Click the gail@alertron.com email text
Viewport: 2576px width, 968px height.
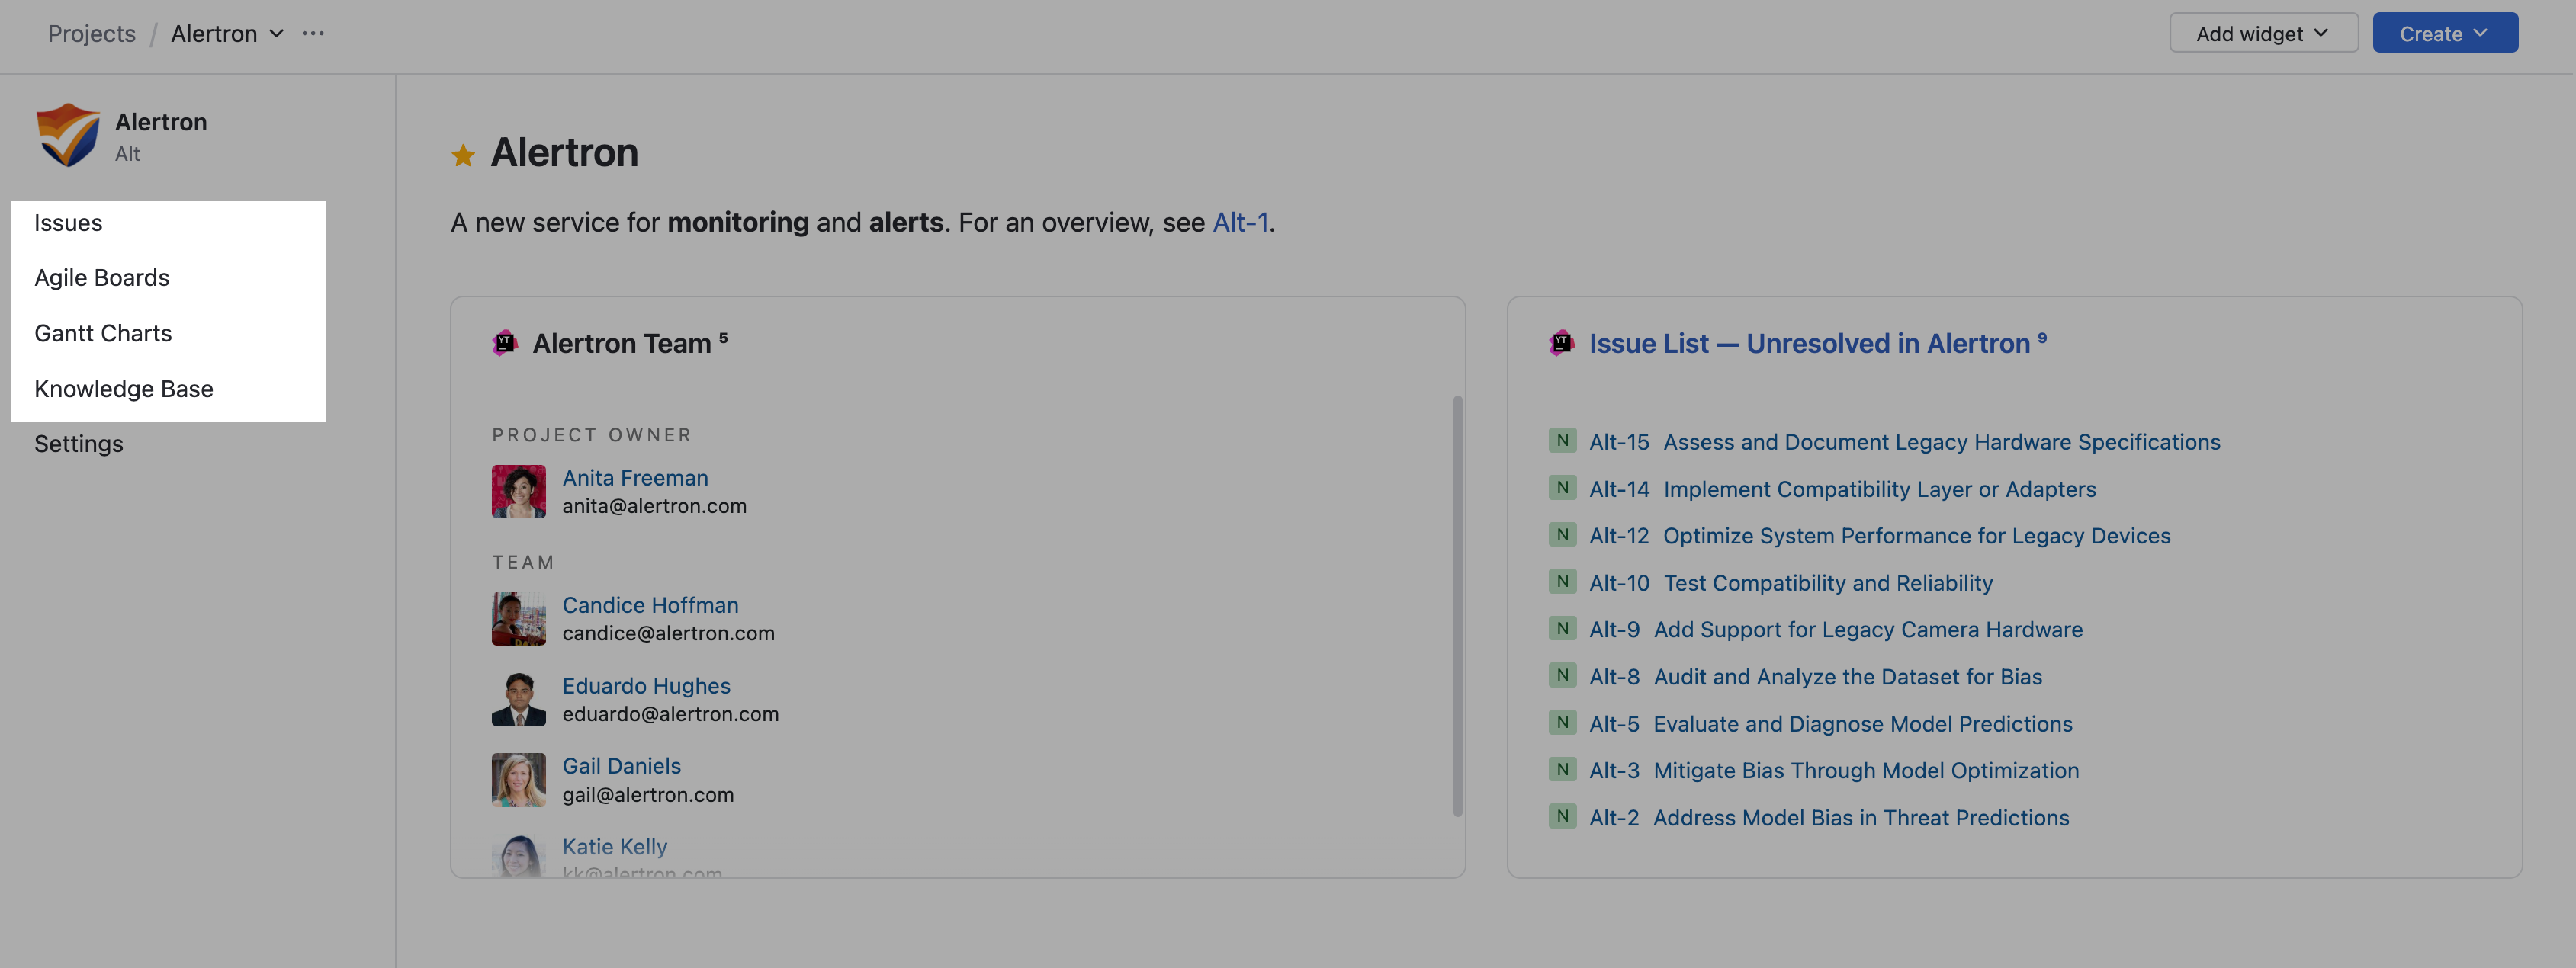click(x=648, y=794)
